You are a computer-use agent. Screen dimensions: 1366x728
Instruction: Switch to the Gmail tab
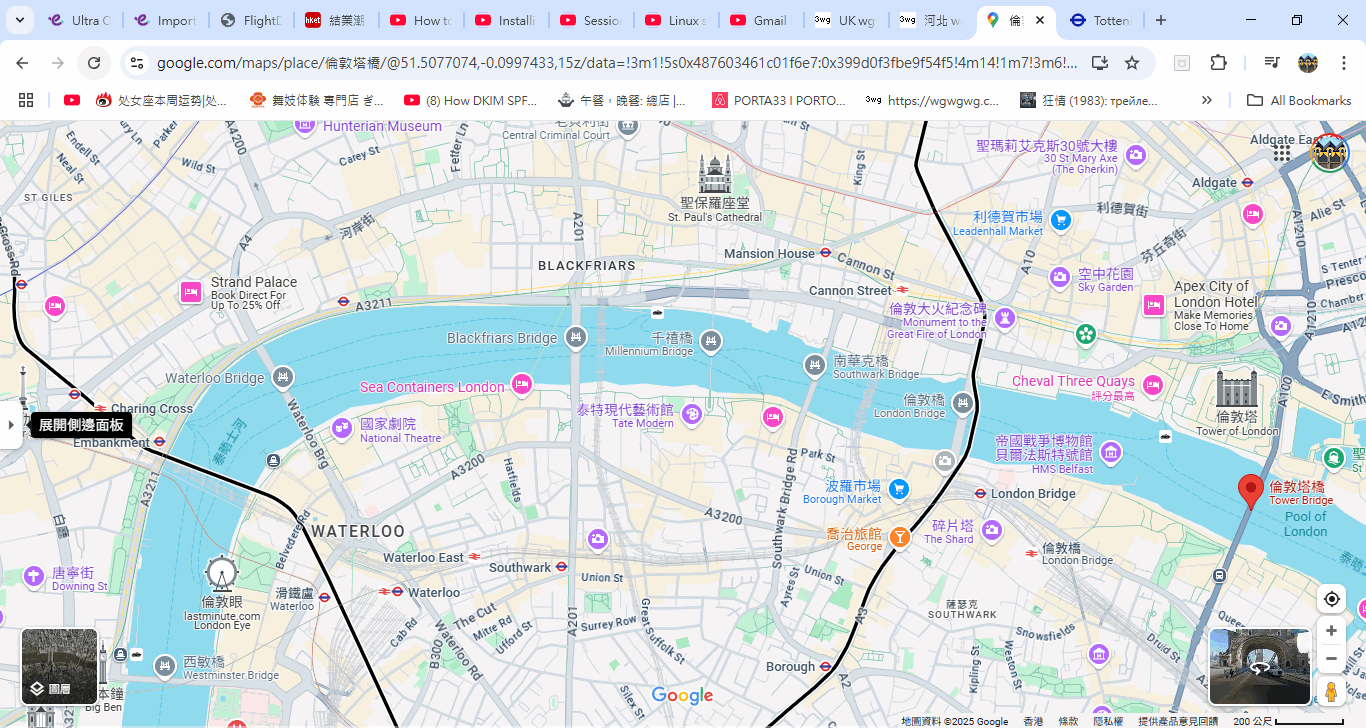click(760, 20)
